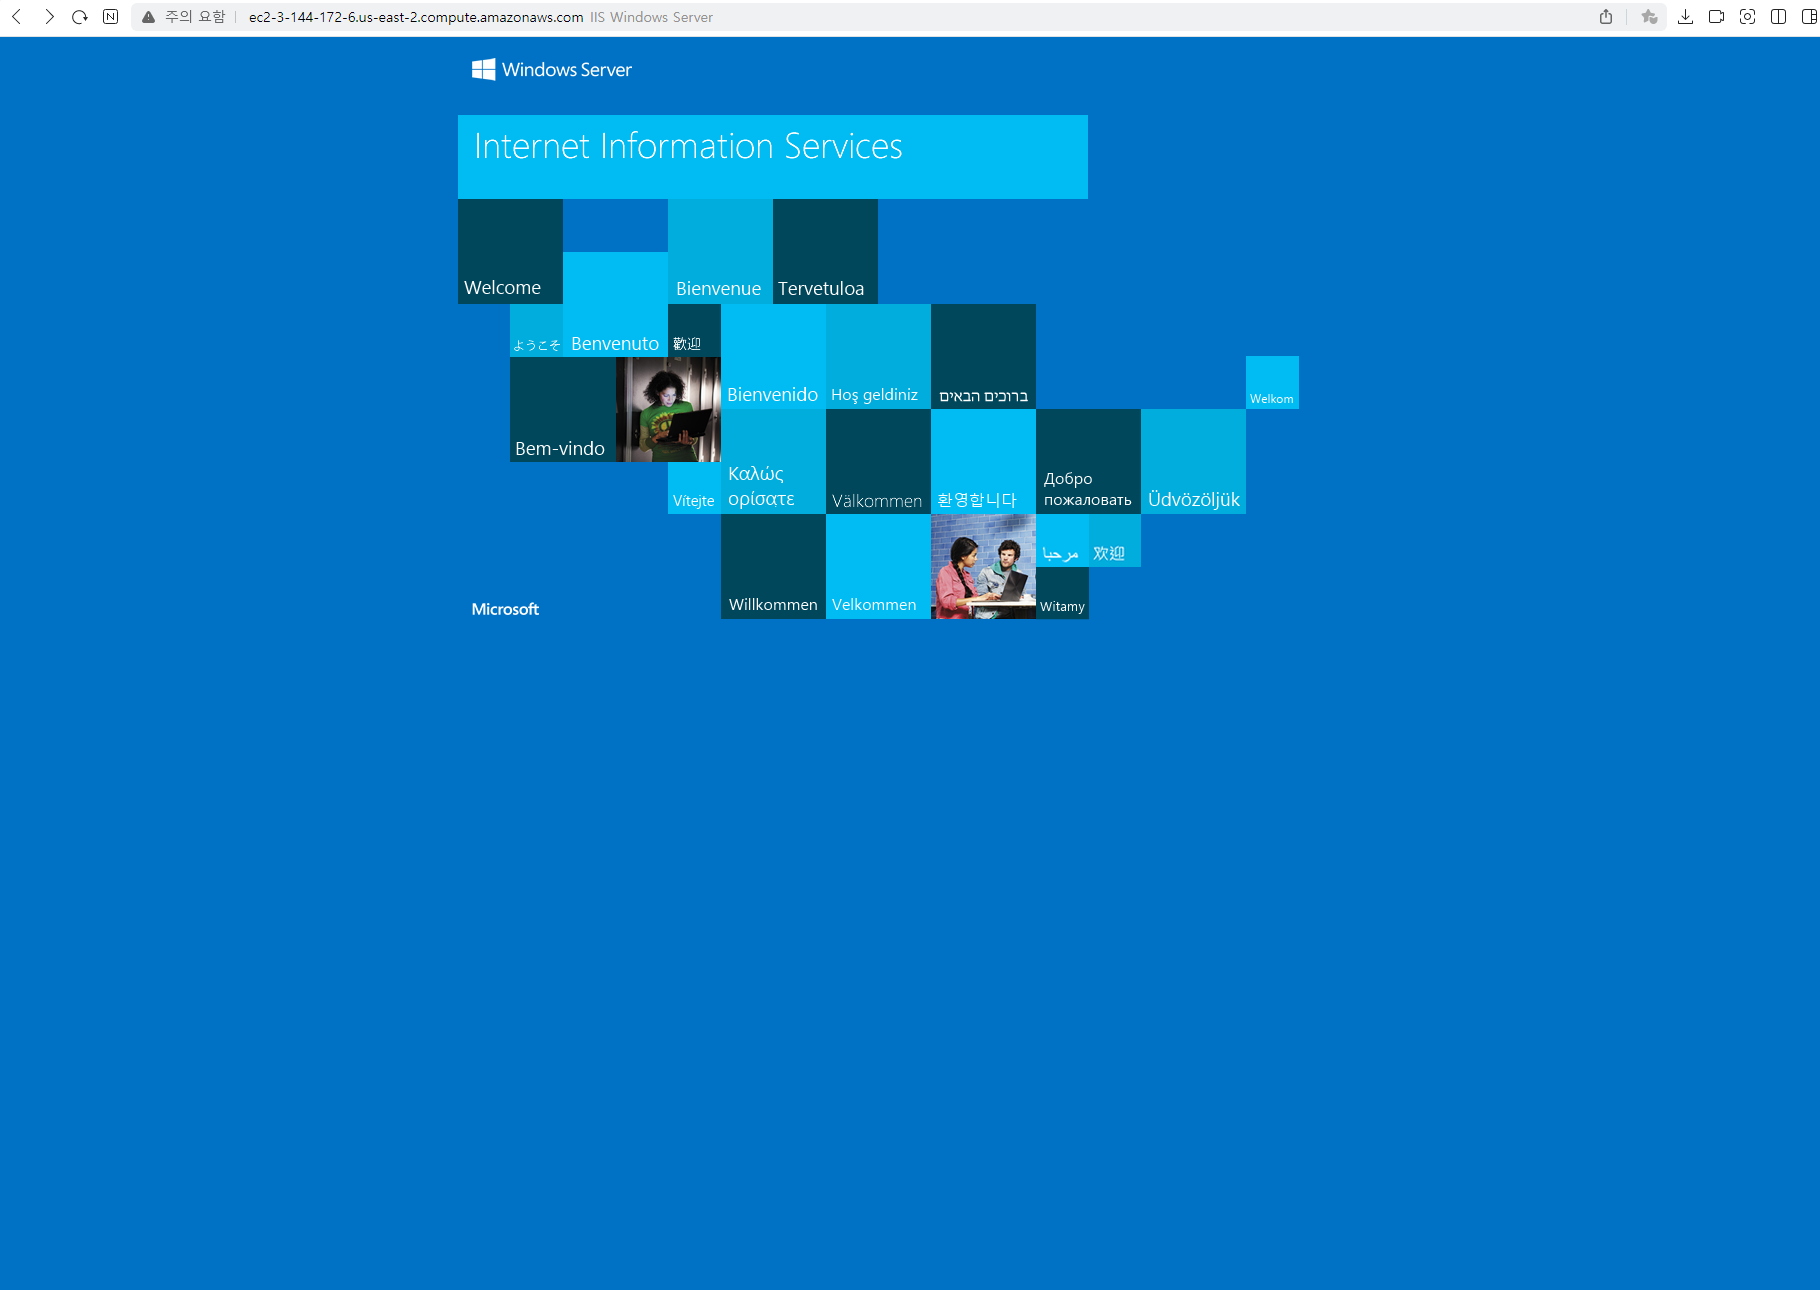This screenshot has height=1290, width=1820.
Task: Click the Välkommen tile
Action: point(878,461)
